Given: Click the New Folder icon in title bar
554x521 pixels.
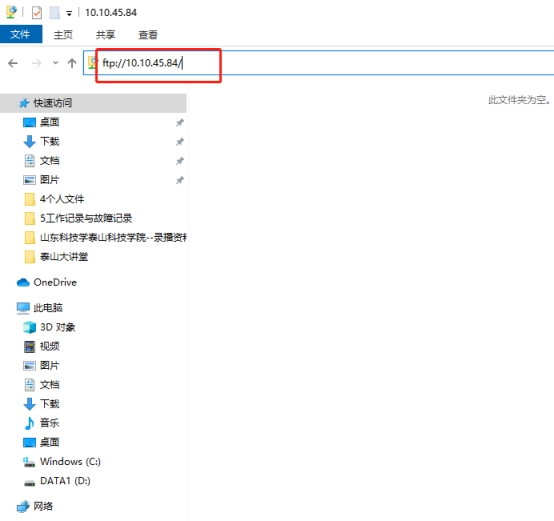Looking at the screenshot, I should point(54,13).
